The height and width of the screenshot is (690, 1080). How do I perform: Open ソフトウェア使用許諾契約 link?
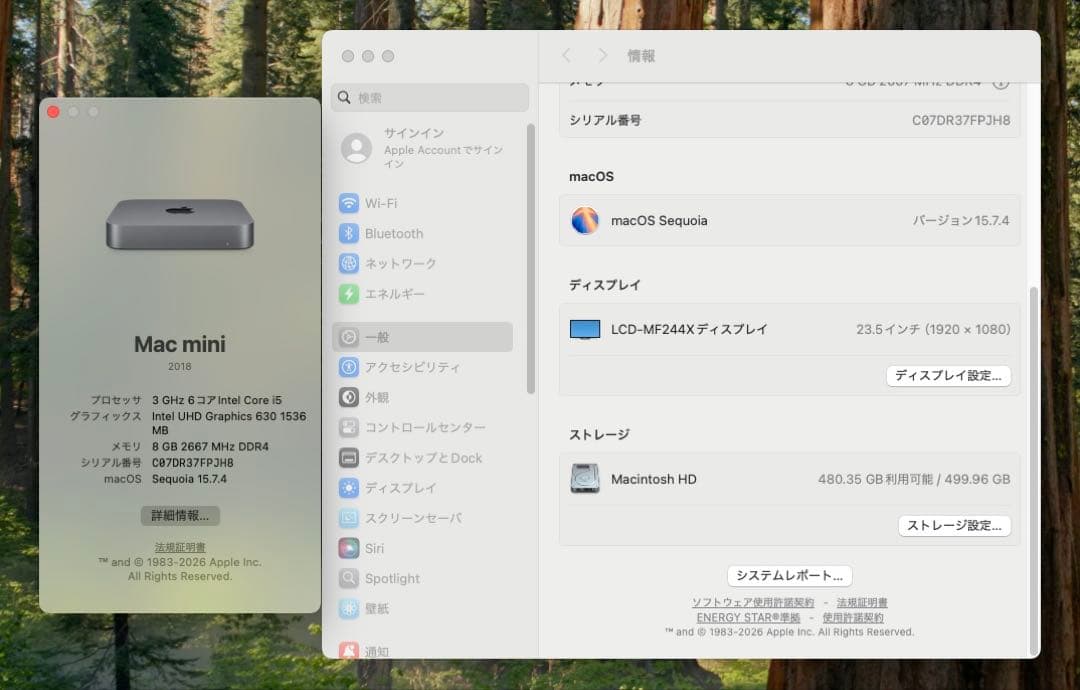pos(753,603)
